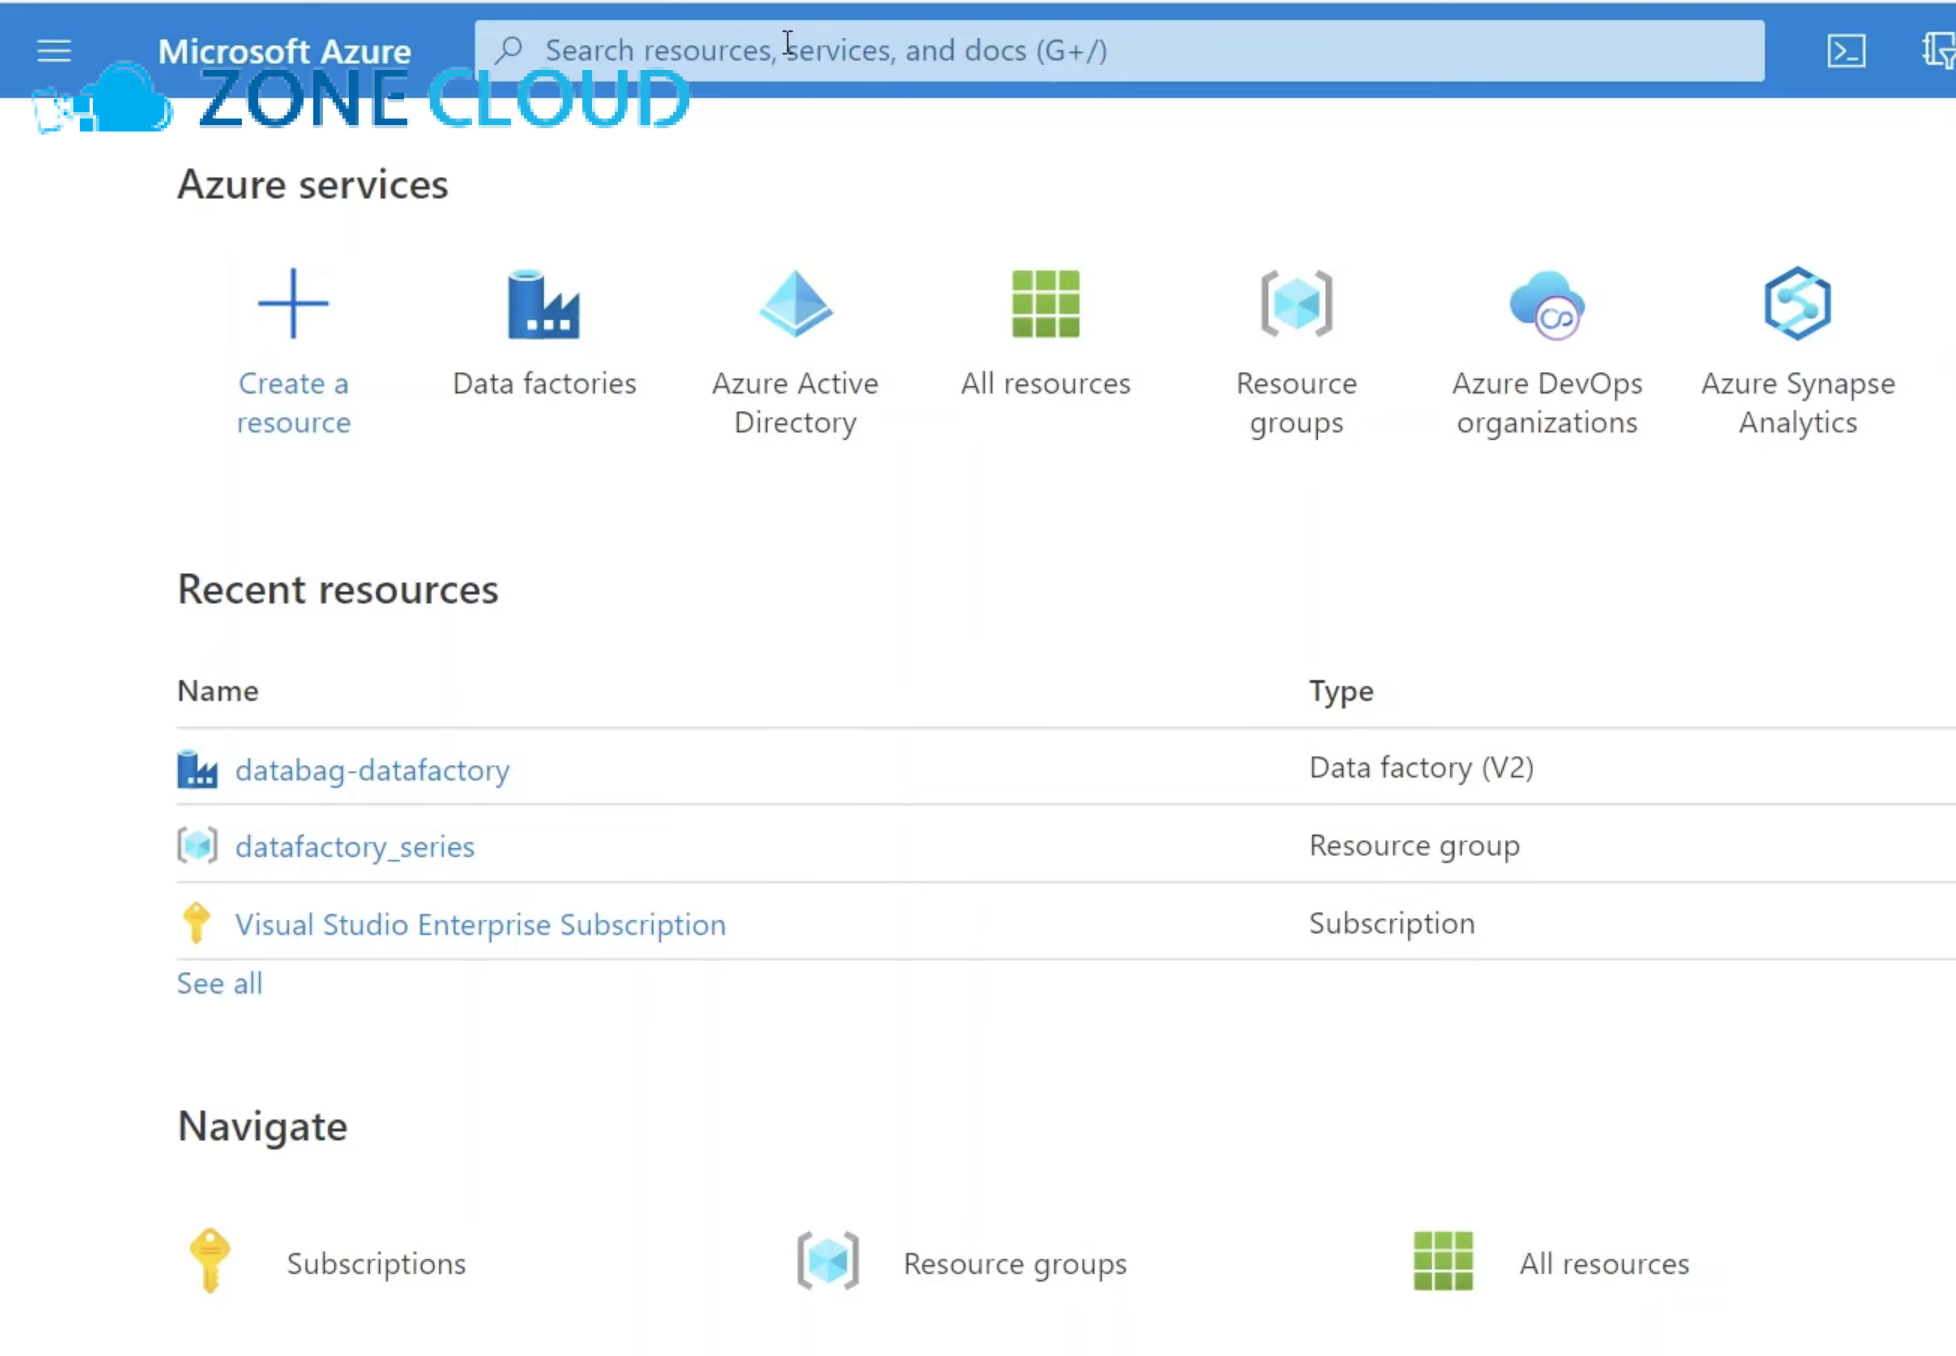Go to All resources in Navigate section
1956x1356 pixels.
(1604, 1263)
